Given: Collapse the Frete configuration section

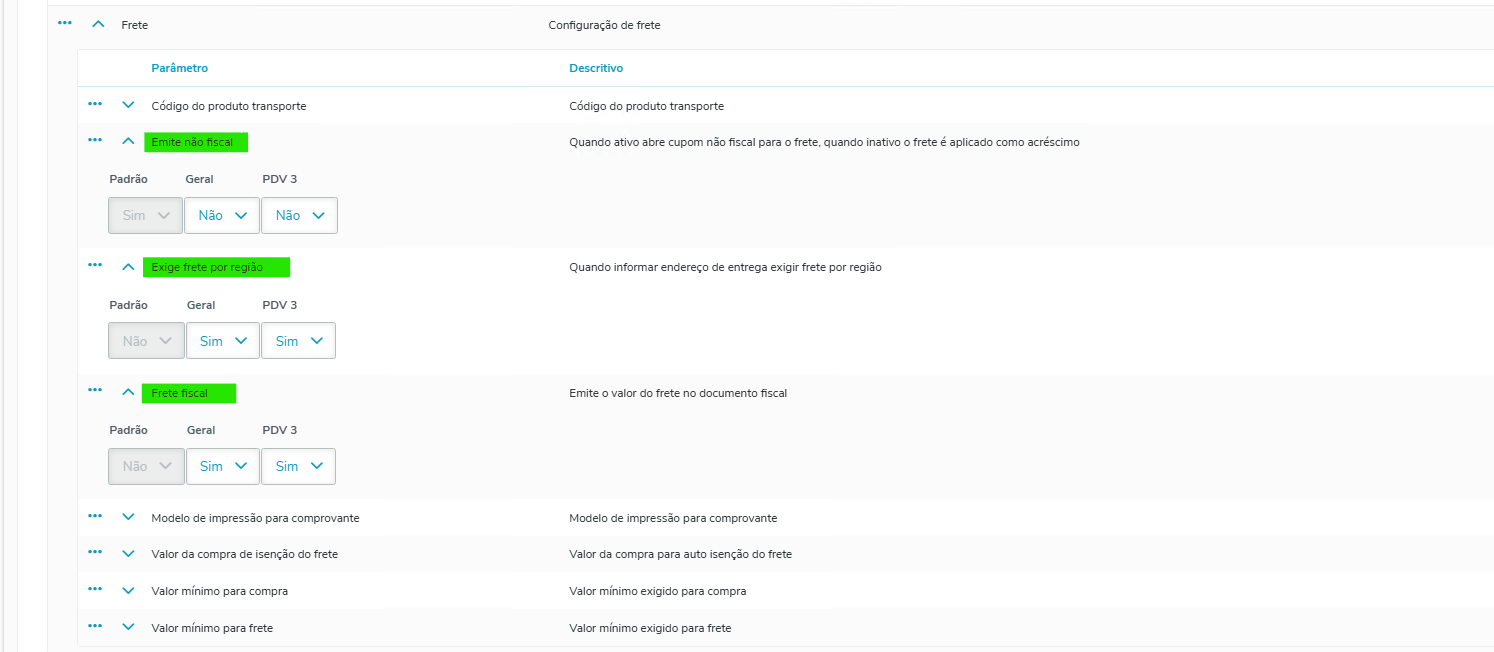Looking at the screenshot, I should point(98,24).
